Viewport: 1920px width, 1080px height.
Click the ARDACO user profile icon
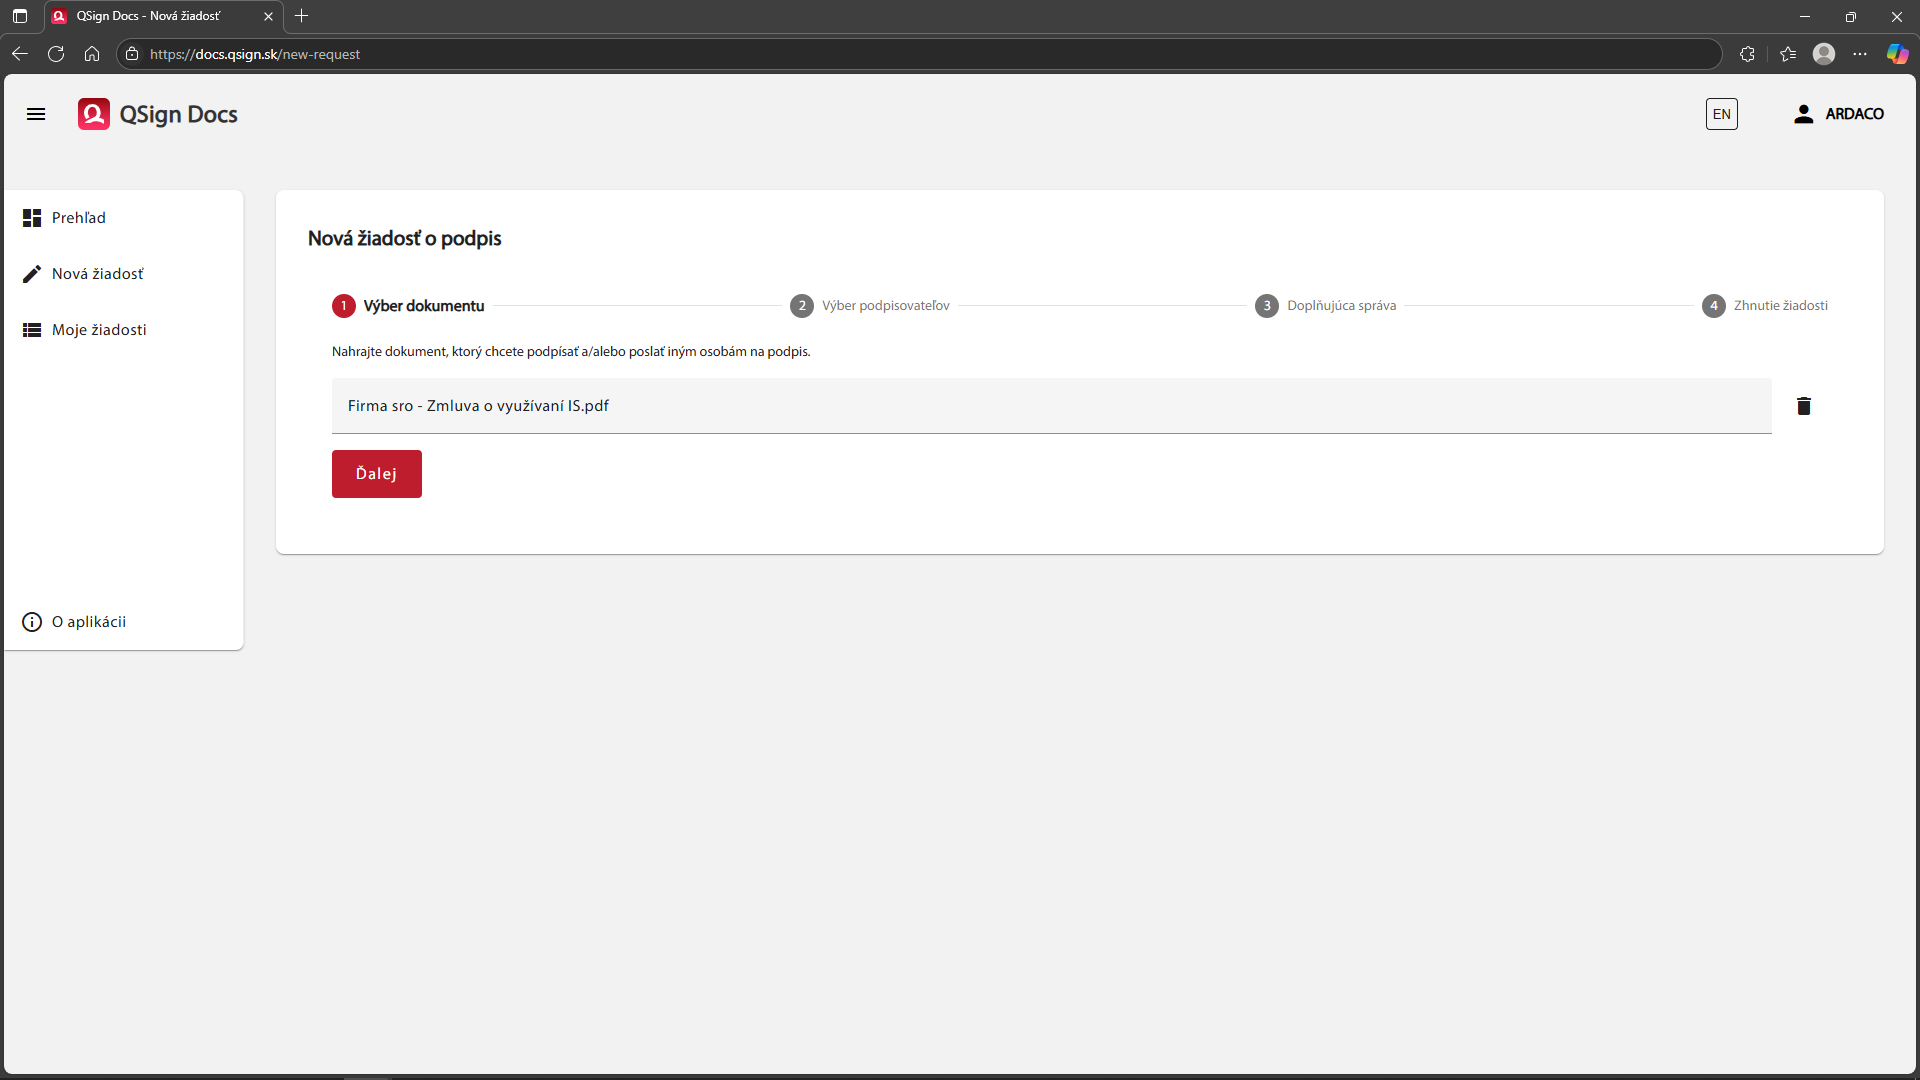pos(1803,114)
